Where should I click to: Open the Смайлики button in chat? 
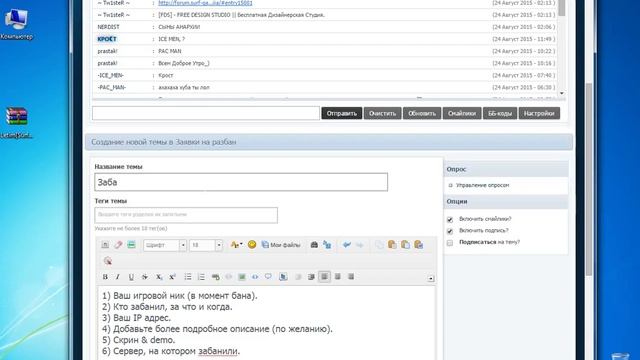tap(462, 113)
